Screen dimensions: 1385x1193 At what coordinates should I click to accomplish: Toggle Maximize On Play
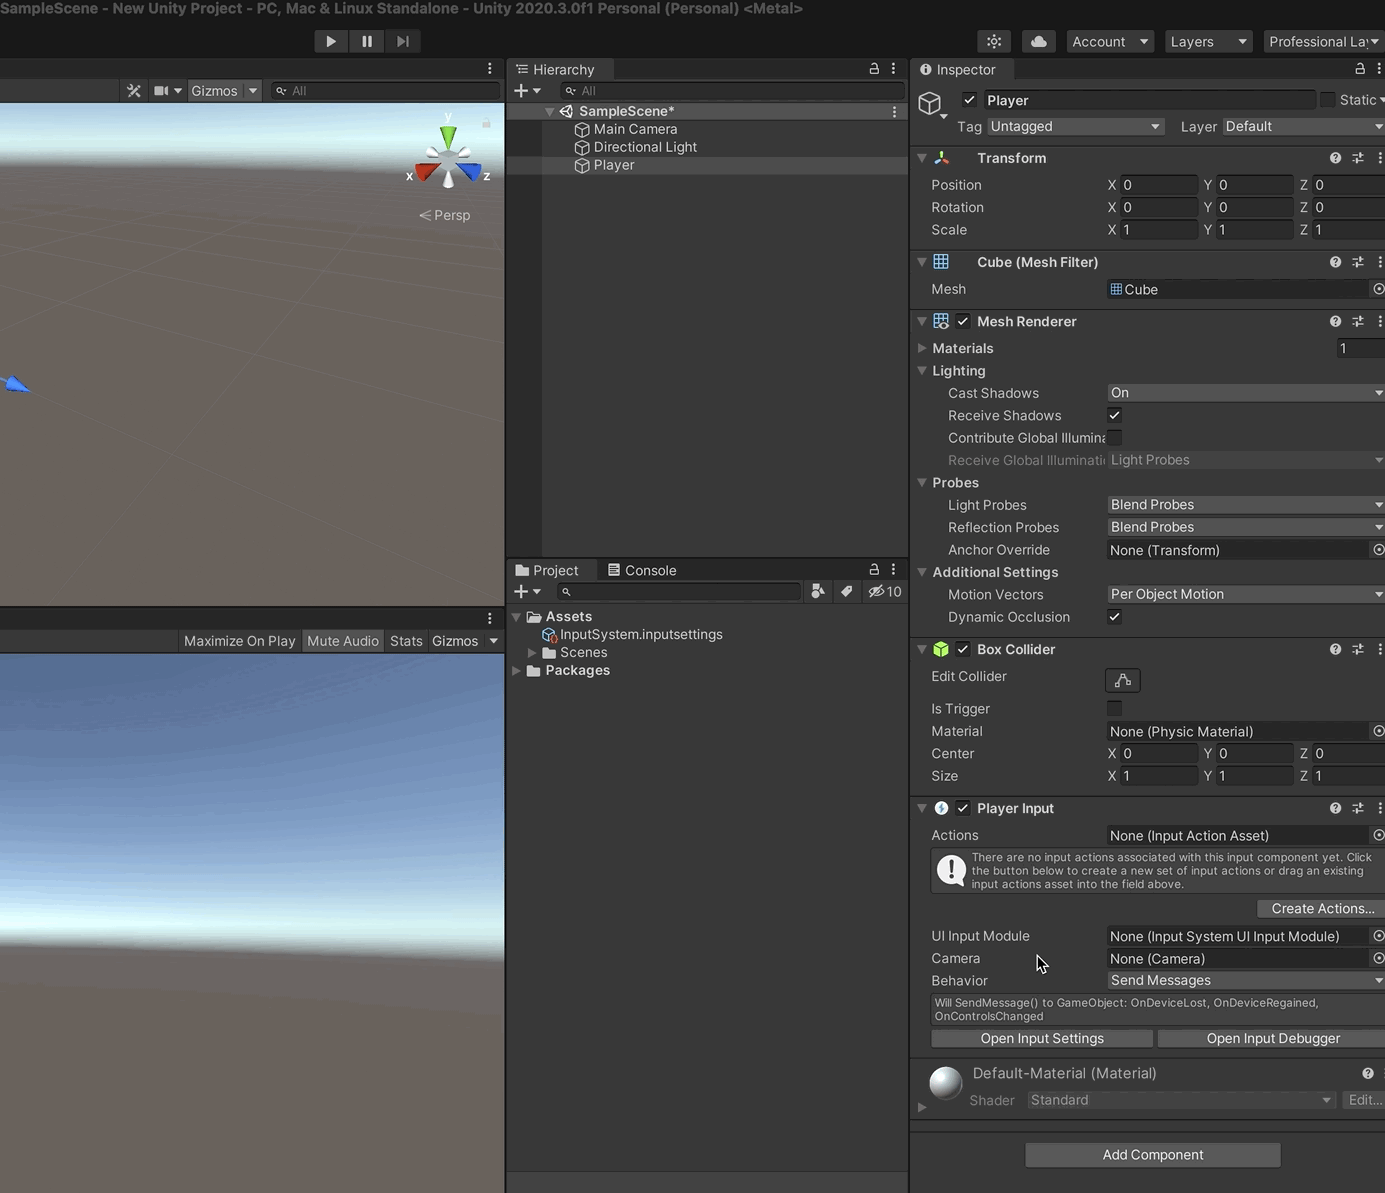click(x=240, y=641)
